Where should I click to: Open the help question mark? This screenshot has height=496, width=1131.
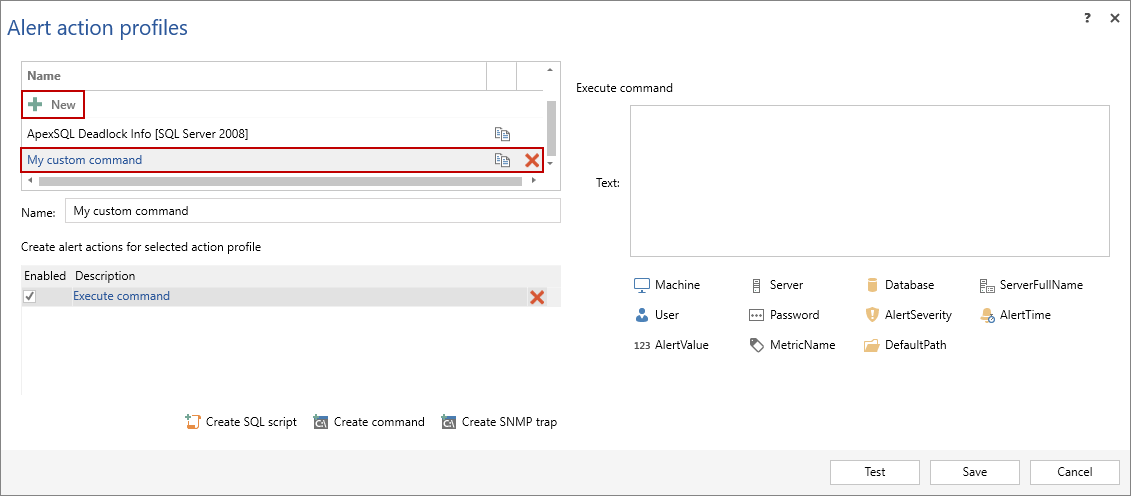tap(1087, 18)
